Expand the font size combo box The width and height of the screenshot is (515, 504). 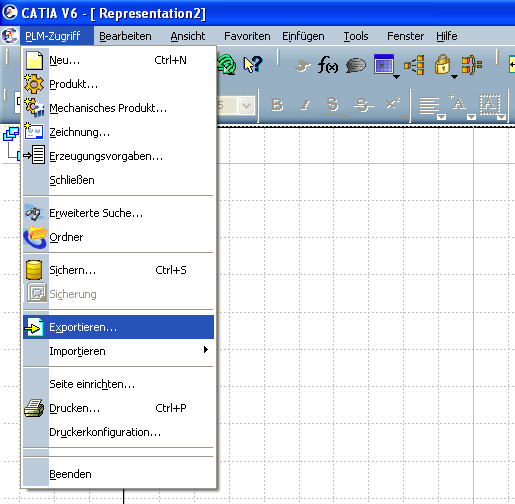pyautogui.click(x=247, y=106)
